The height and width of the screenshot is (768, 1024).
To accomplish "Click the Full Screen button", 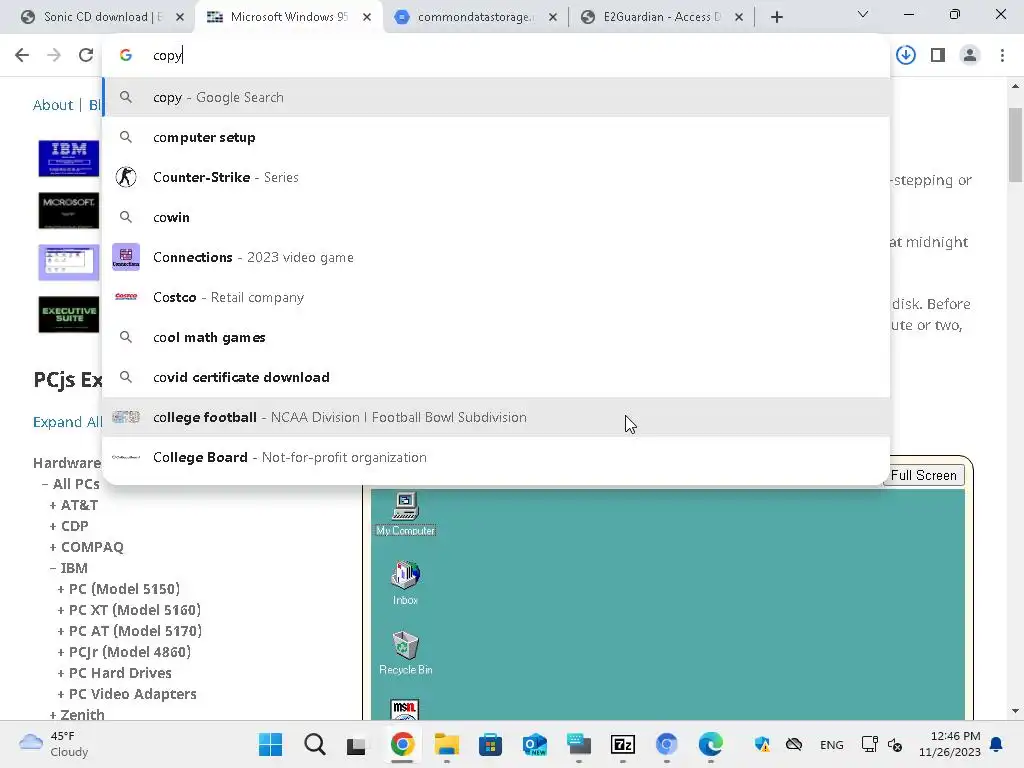I will point(923,475).
